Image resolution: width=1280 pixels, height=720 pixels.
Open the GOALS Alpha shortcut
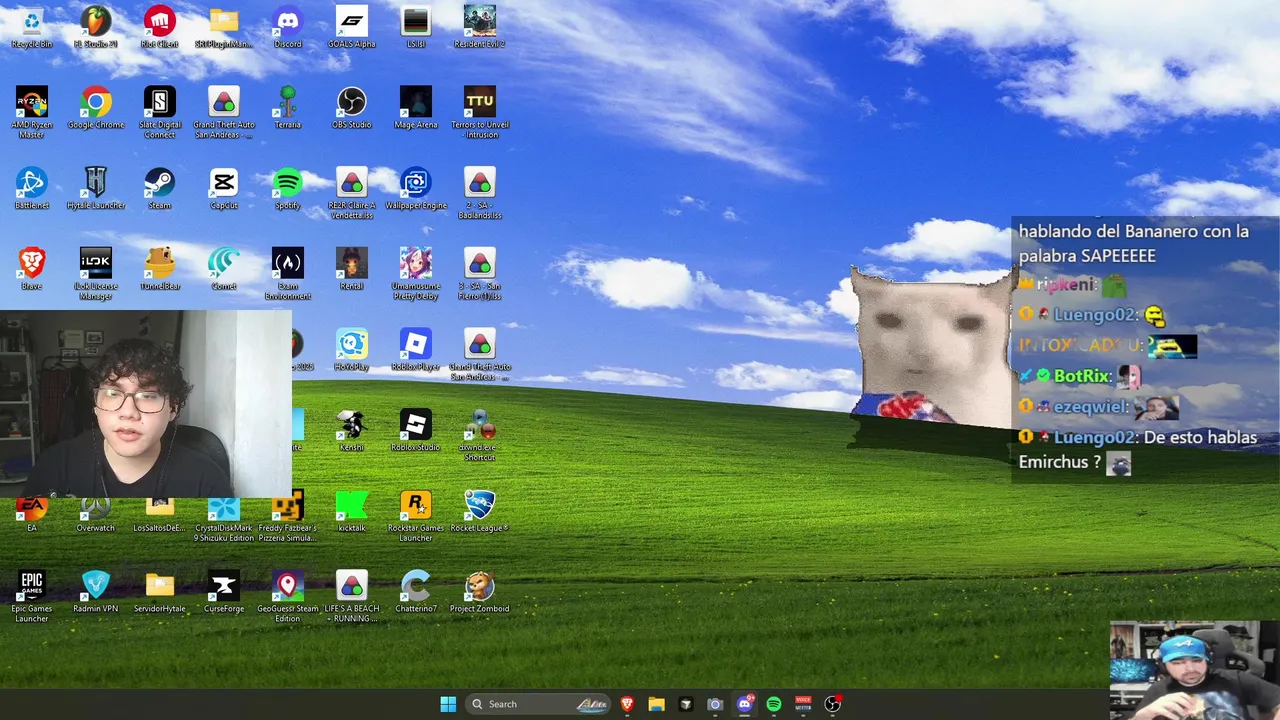click(352, 26)
